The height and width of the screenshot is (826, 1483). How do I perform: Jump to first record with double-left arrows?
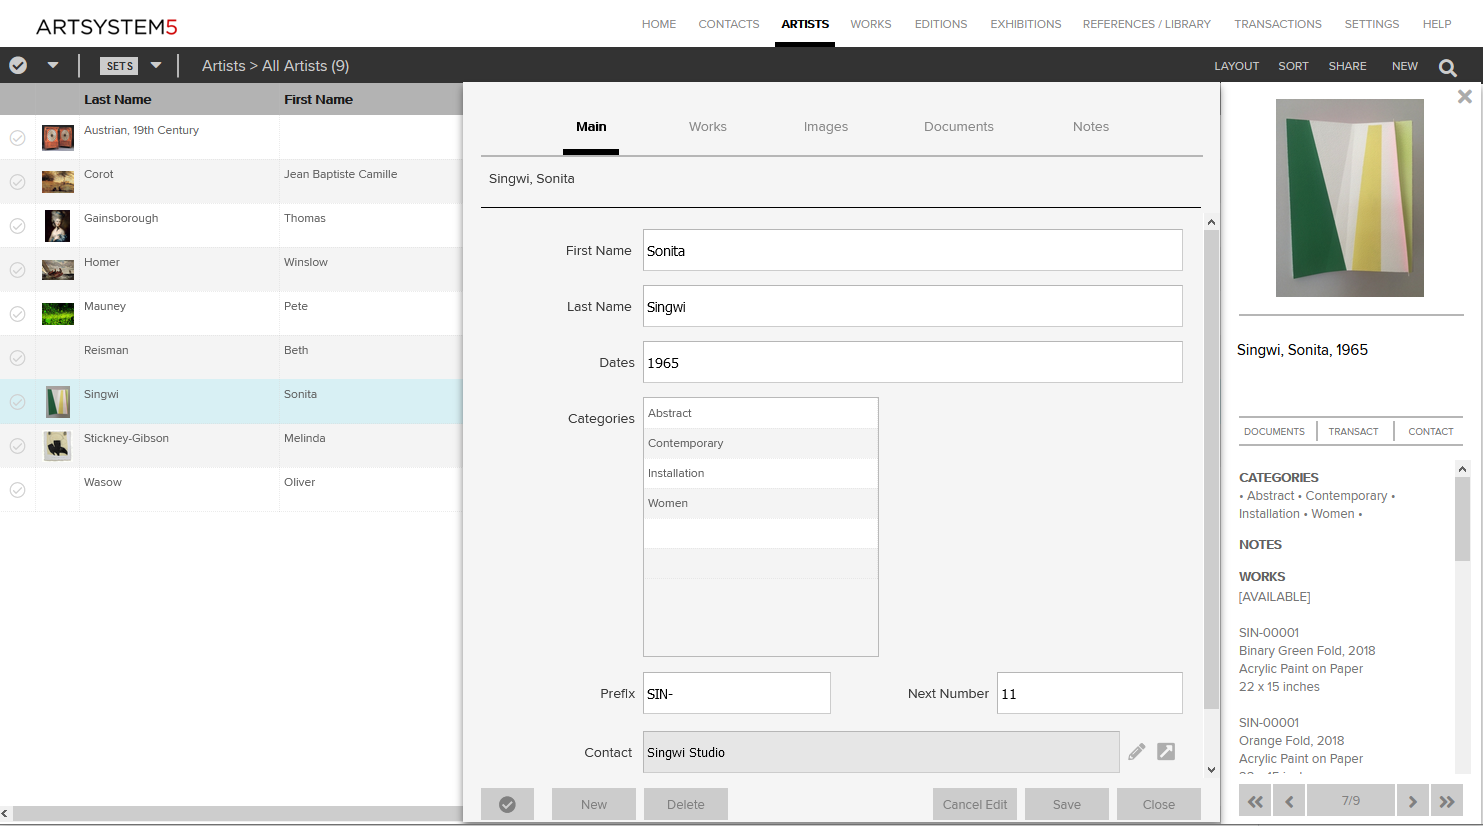tap(1255, 801)
